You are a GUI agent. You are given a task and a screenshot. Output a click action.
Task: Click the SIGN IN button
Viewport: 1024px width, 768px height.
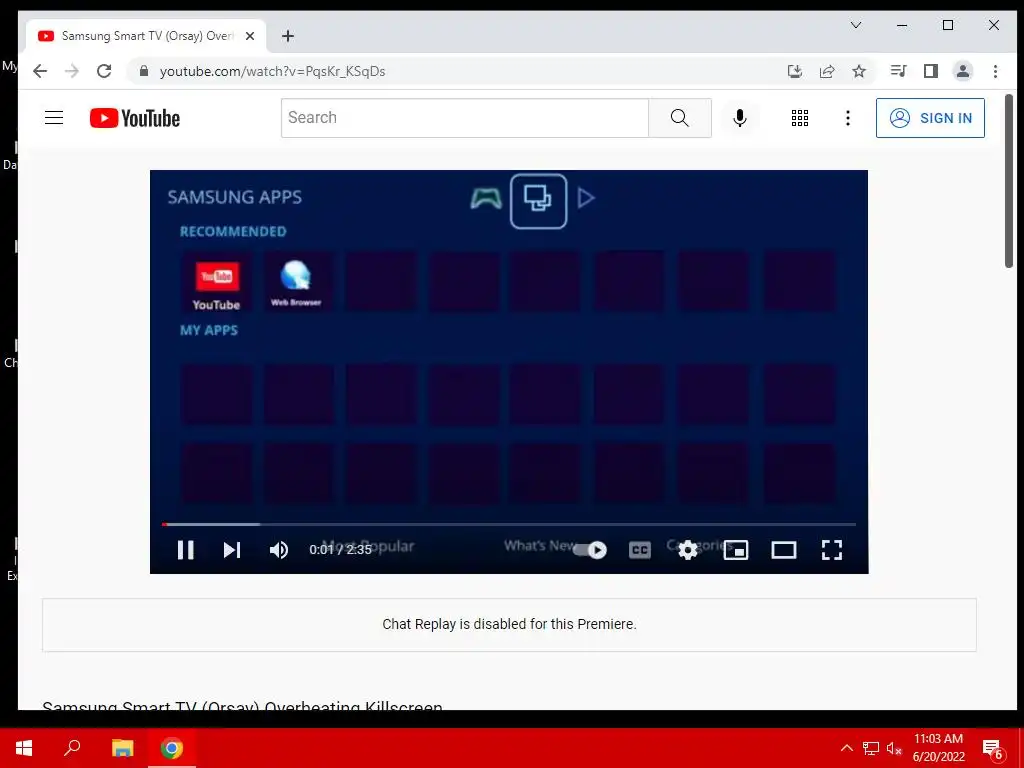[x=930, y=118]
